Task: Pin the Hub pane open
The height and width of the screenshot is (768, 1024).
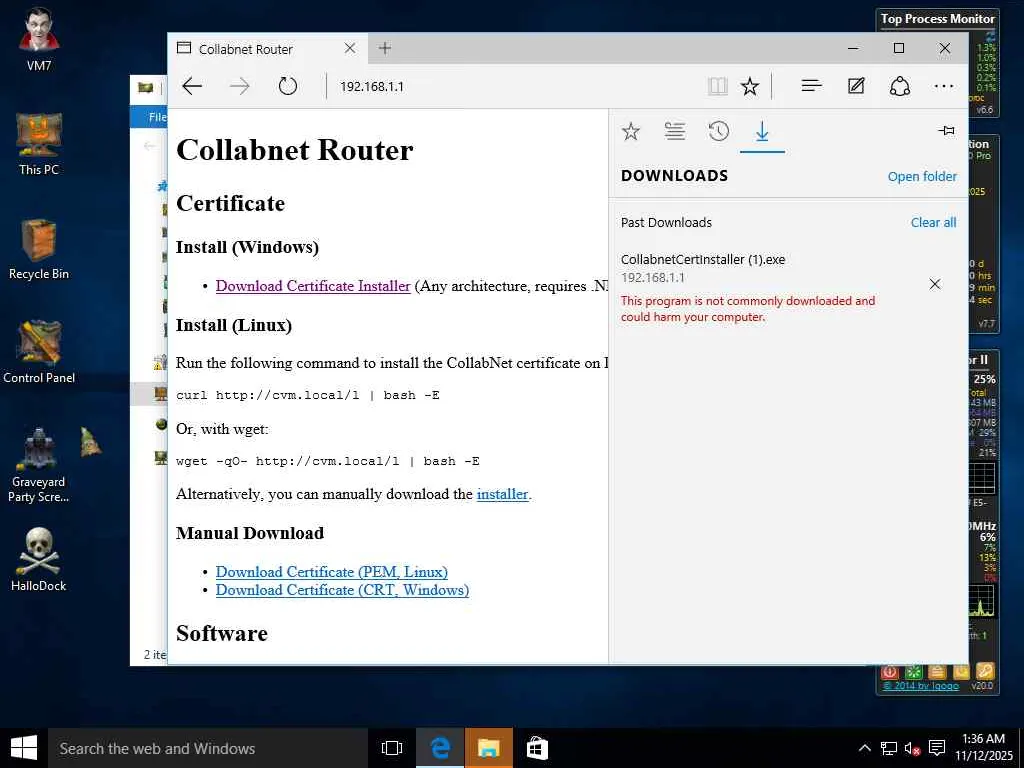Action: pos(946,131)
